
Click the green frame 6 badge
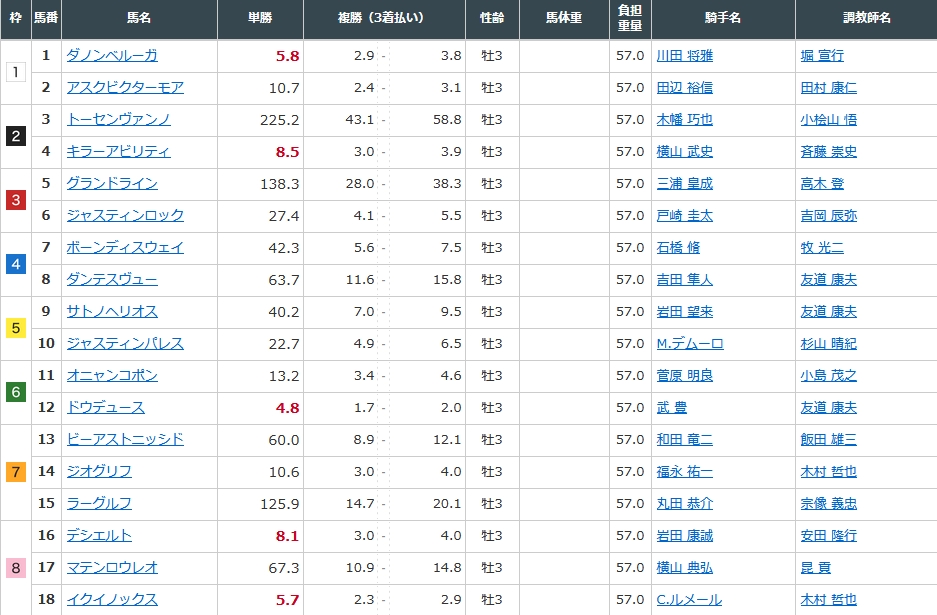15,392
